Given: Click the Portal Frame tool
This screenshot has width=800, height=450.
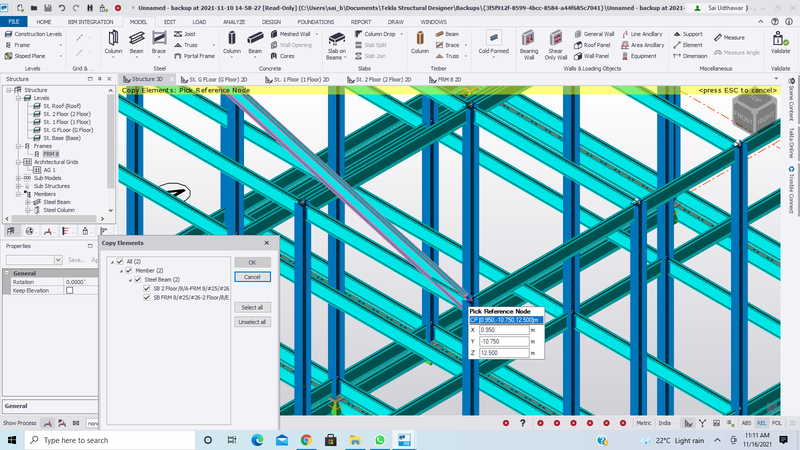Looking at the screenshot, I should pyautogui.click(x=194, y=56).
